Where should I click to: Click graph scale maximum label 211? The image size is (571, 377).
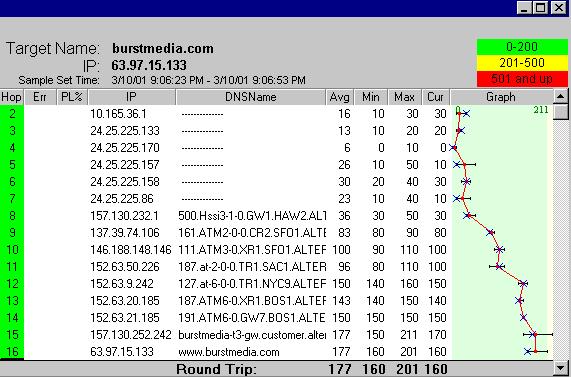click(x=541, y=110)
